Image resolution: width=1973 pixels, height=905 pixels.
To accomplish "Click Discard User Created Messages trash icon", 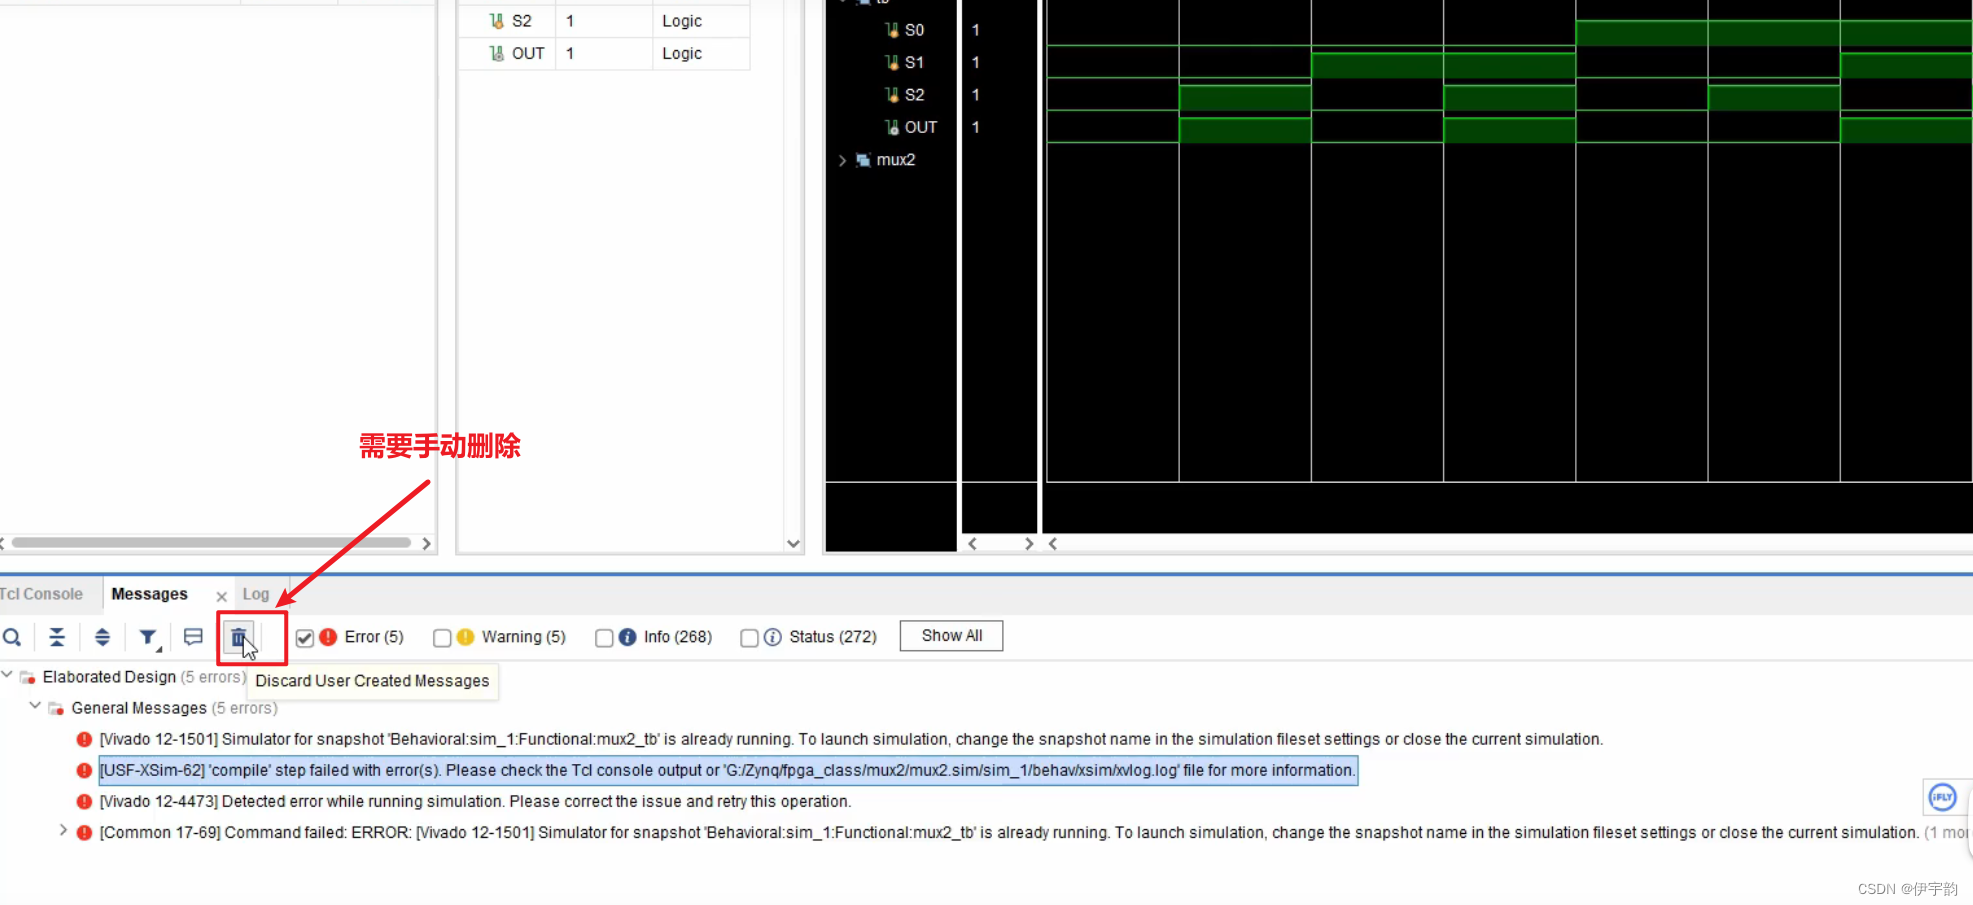I will (x=238, y=637).
